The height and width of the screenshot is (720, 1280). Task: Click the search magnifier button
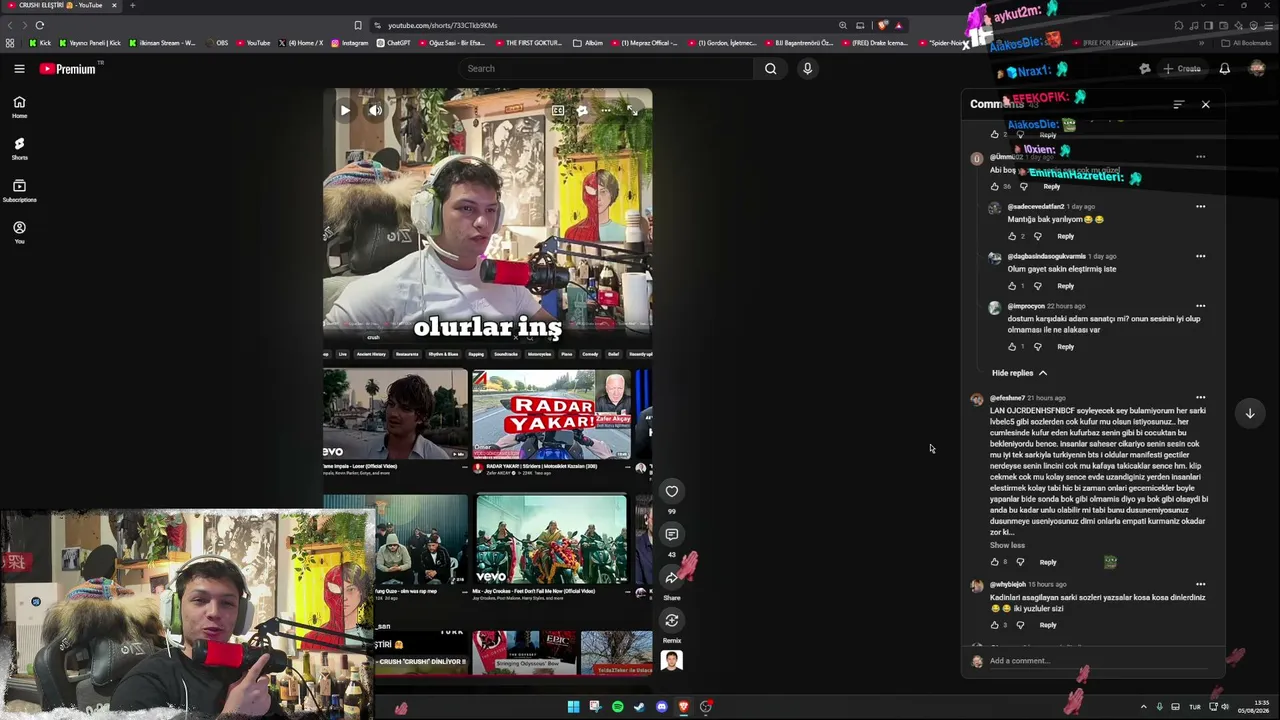(770, 69)
